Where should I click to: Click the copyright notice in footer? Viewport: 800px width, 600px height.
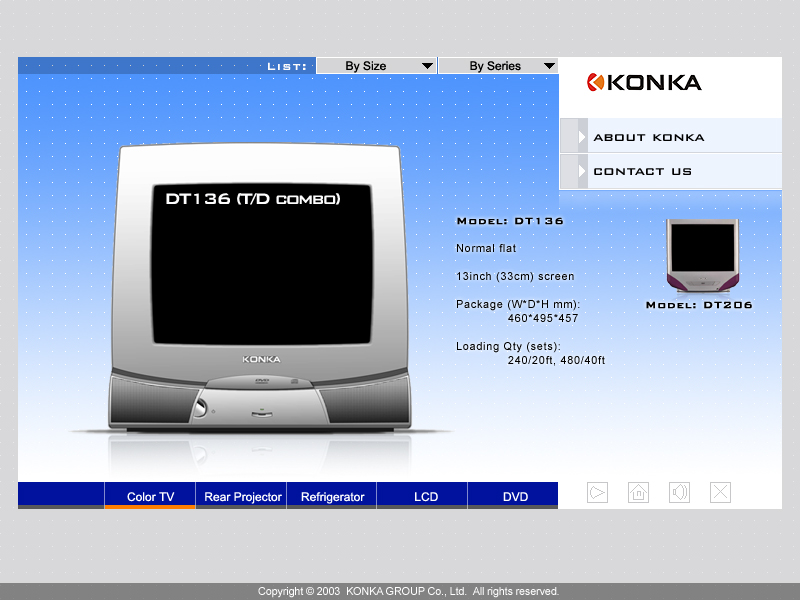tap(408, 591)
